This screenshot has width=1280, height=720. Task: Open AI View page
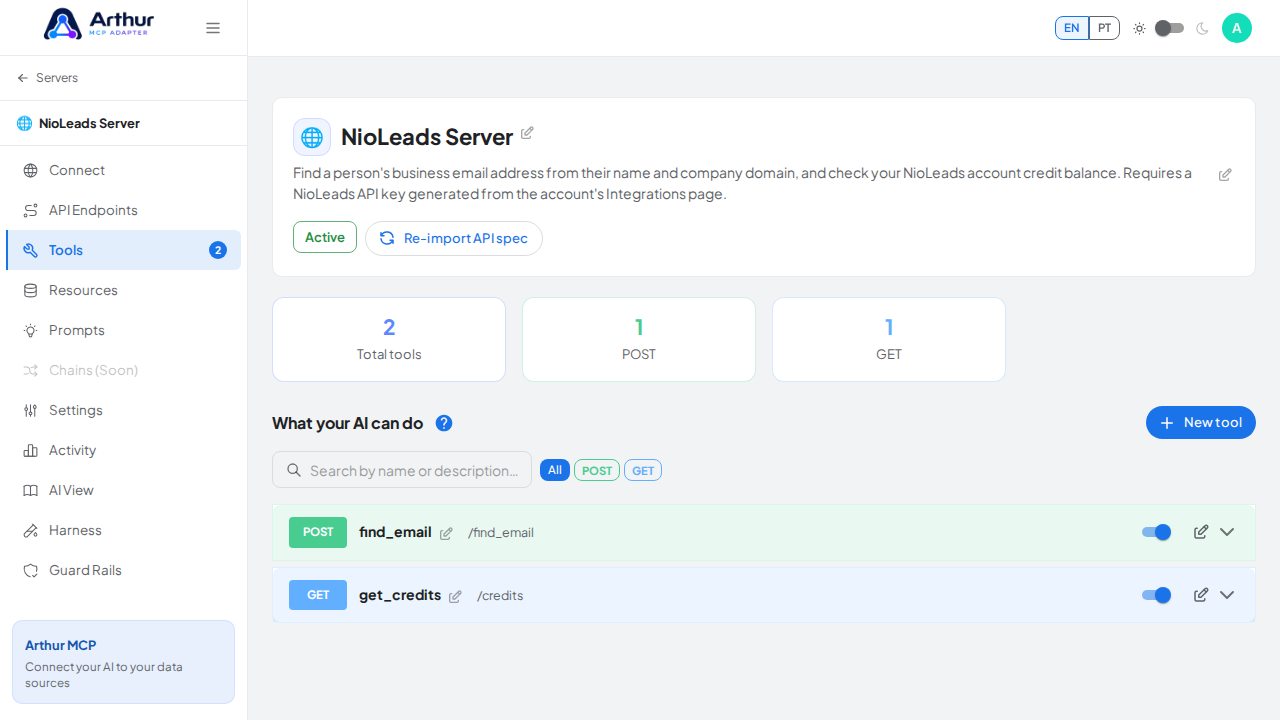tap(123, 490)
